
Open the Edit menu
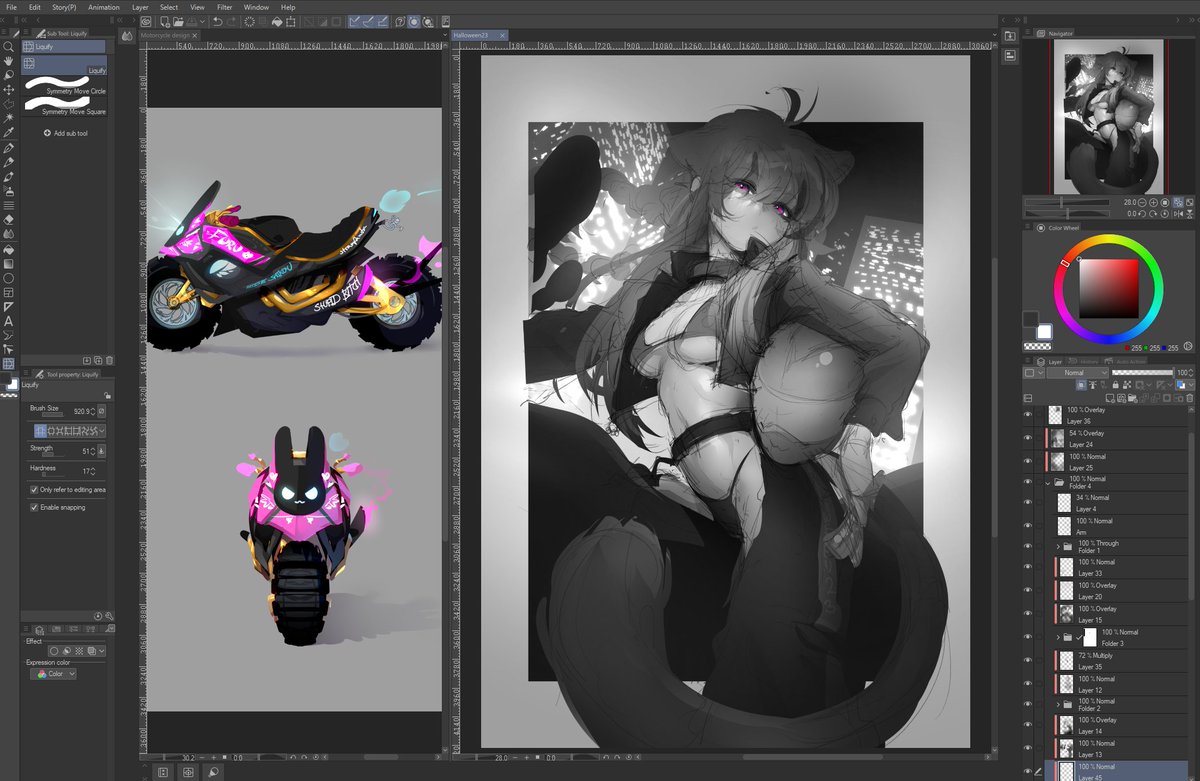click(x=35, y=7)
